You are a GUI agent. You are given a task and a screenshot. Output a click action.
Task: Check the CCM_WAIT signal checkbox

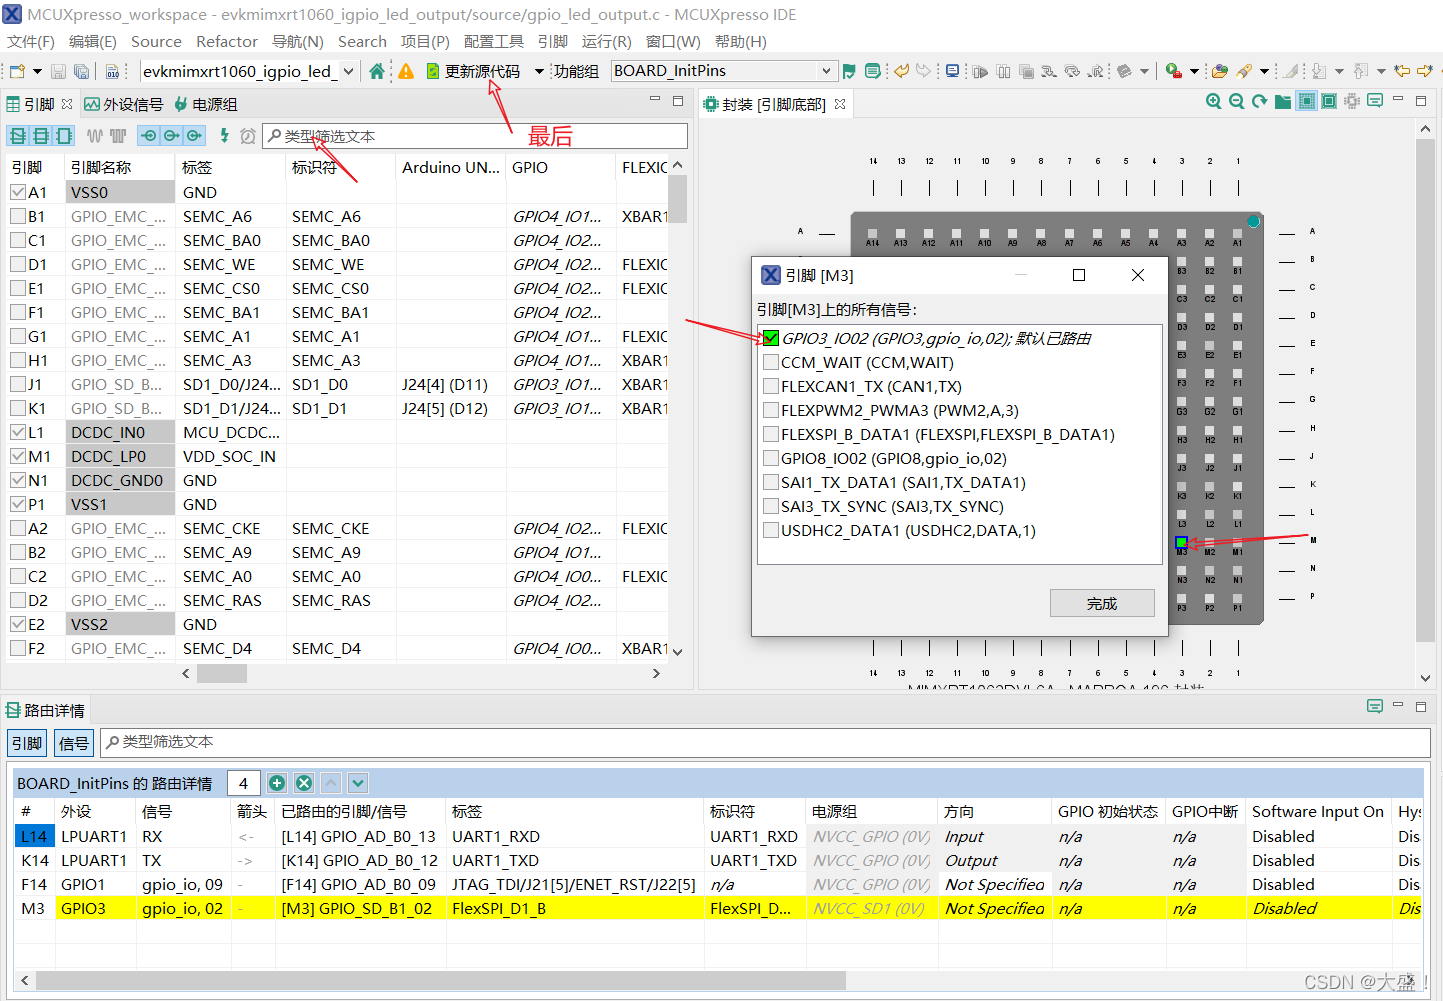pos(770,362)
